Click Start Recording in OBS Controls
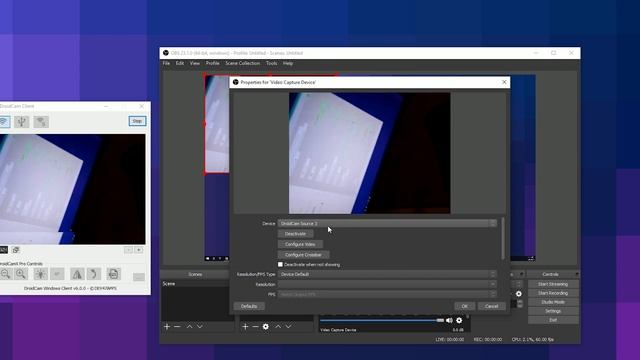Image resolution: width=640 pixels, height=360 pixels. tap(553, 293)
